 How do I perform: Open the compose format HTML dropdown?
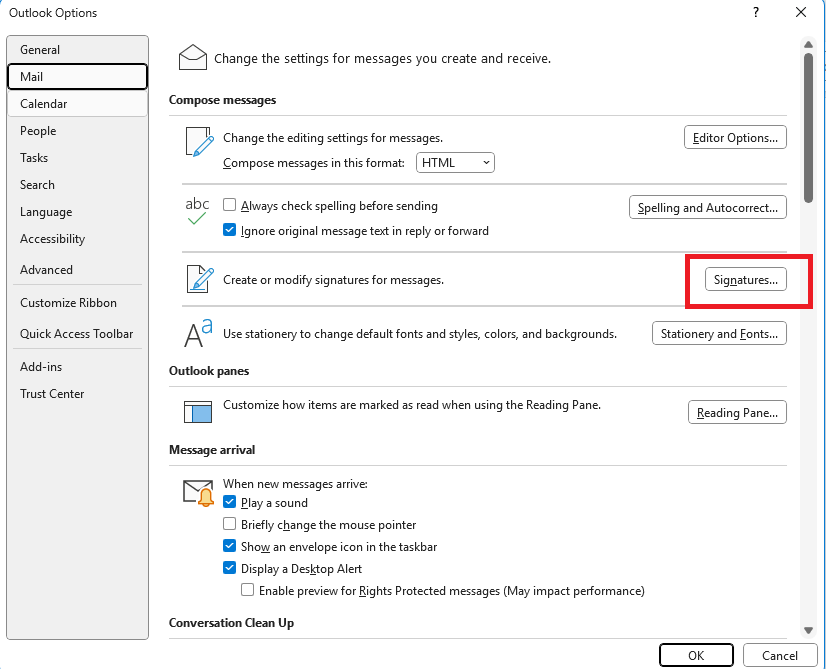coord(455,163)
